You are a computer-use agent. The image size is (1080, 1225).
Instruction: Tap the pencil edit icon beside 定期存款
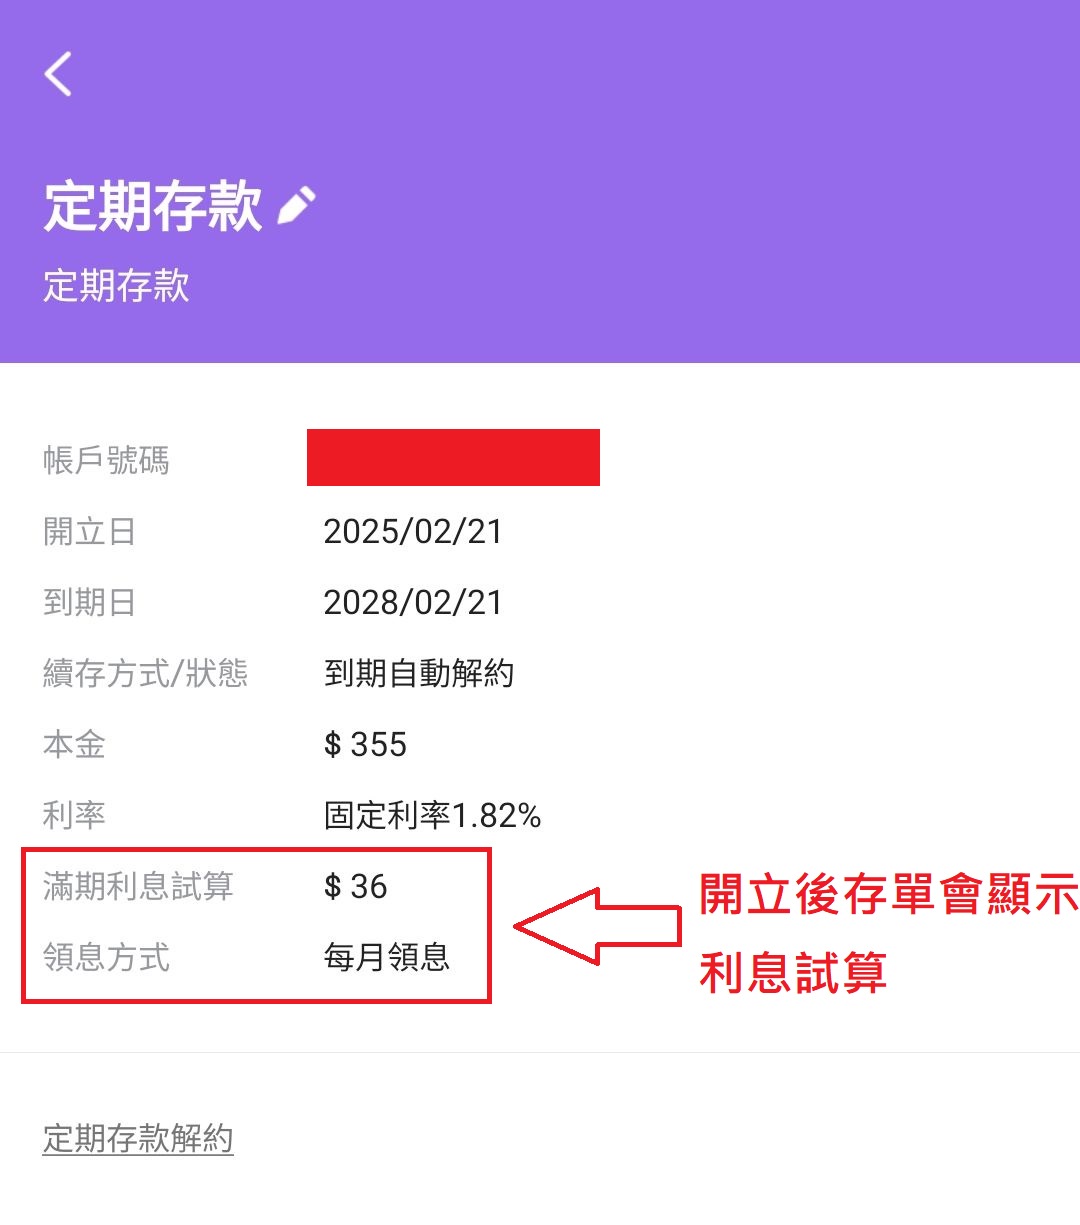(296, 205)
